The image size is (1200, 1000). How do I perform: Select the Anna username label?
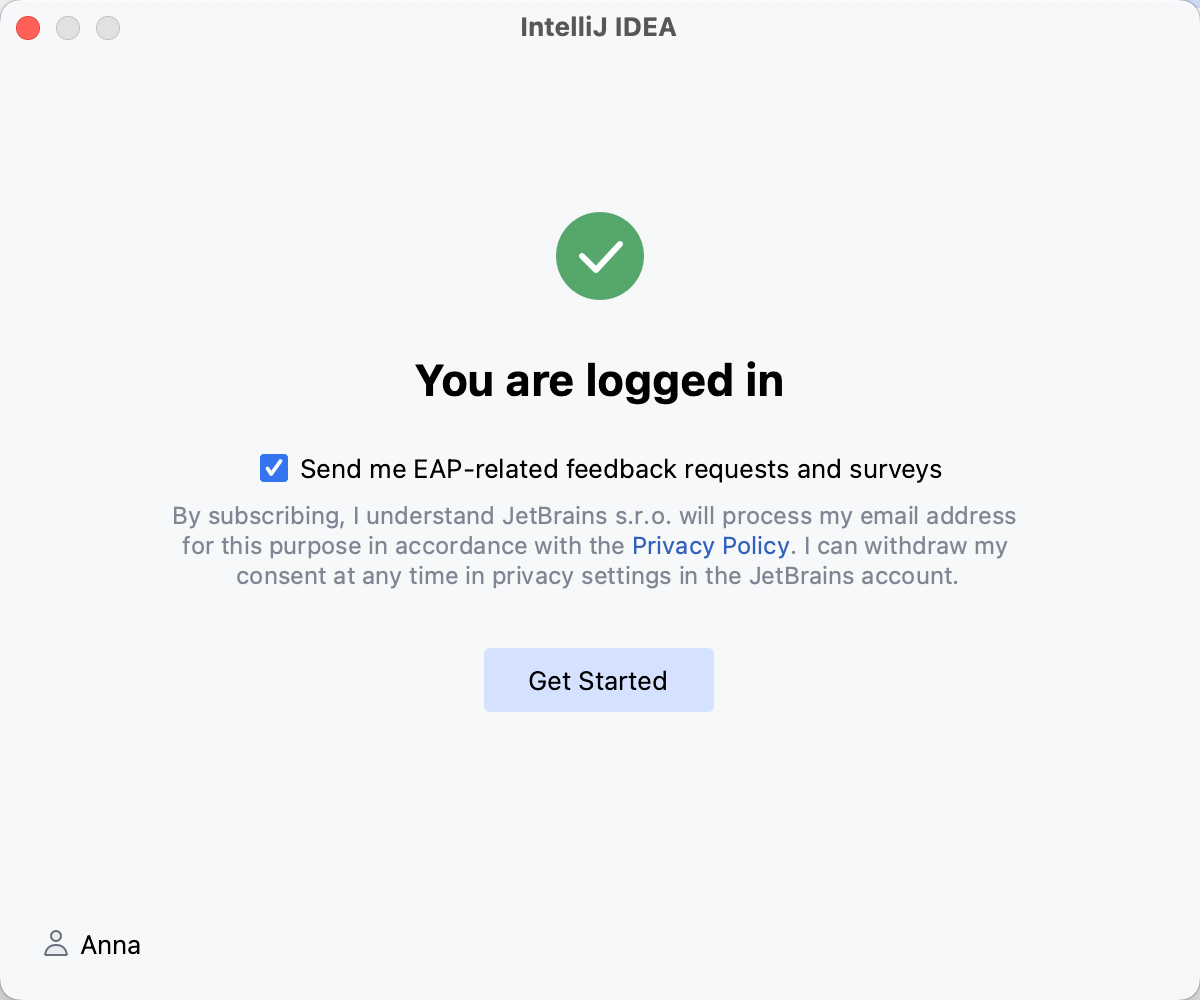(110, 944)
